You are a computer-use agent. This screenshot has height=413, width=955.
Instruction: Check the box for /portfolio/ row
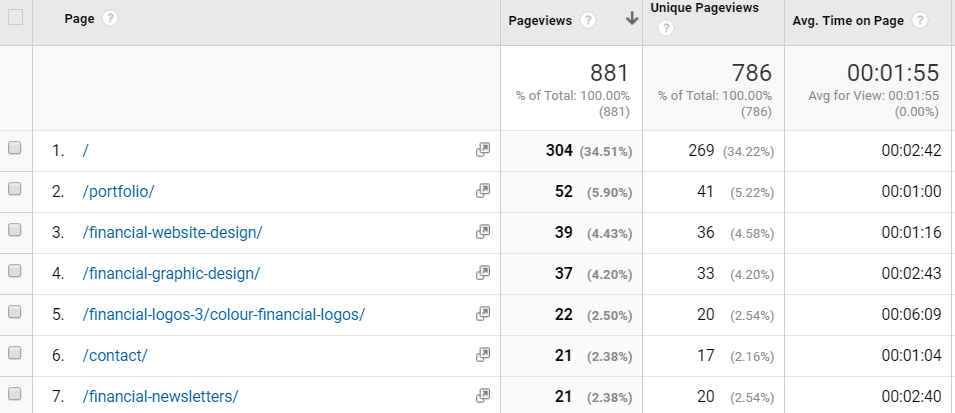pos(15,189)
